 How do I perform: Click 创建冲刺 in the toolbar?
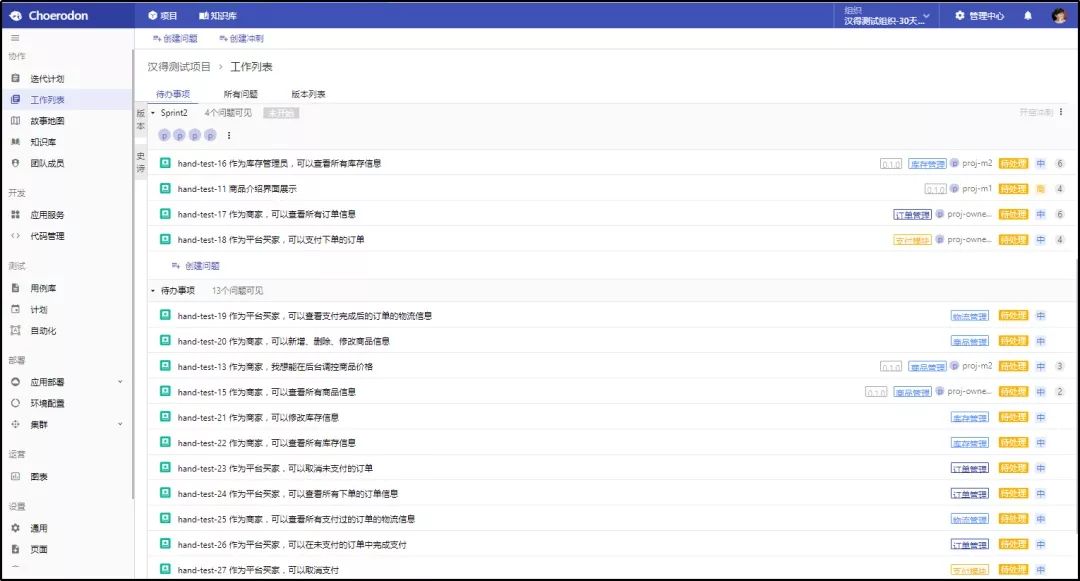241,38
